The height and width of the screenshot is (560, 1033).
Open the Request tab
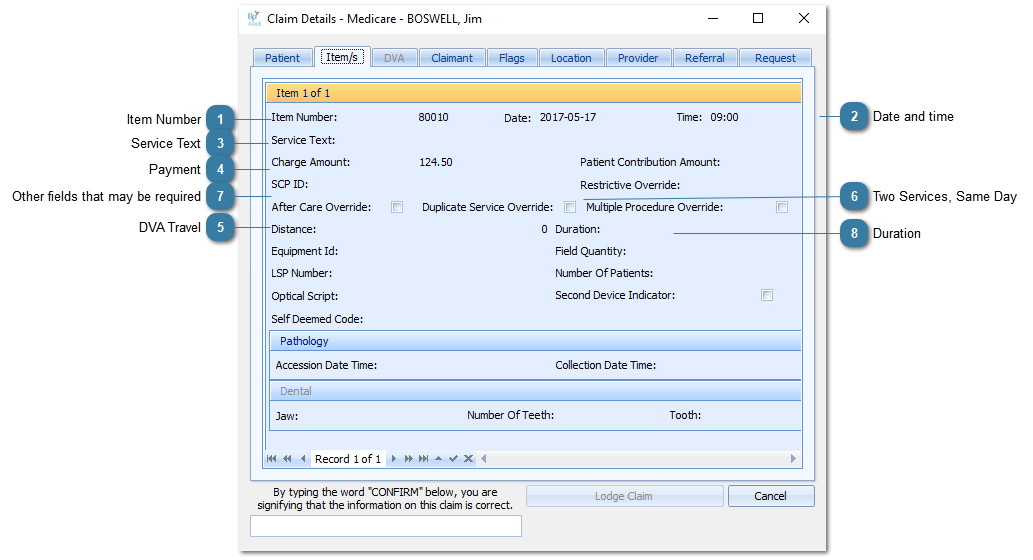(775, 58)
